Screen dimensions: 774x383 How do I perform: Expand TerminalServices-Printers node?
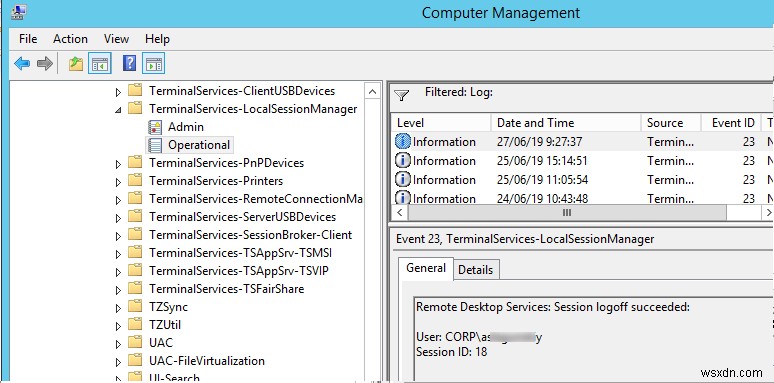coord(118,182)
